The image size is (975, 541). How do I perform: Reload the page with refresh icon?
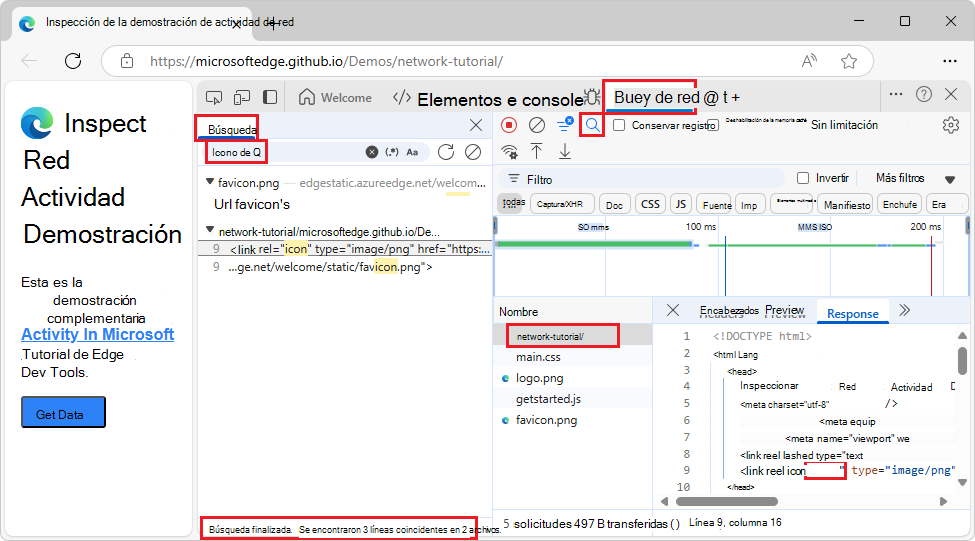click(73, 61)
